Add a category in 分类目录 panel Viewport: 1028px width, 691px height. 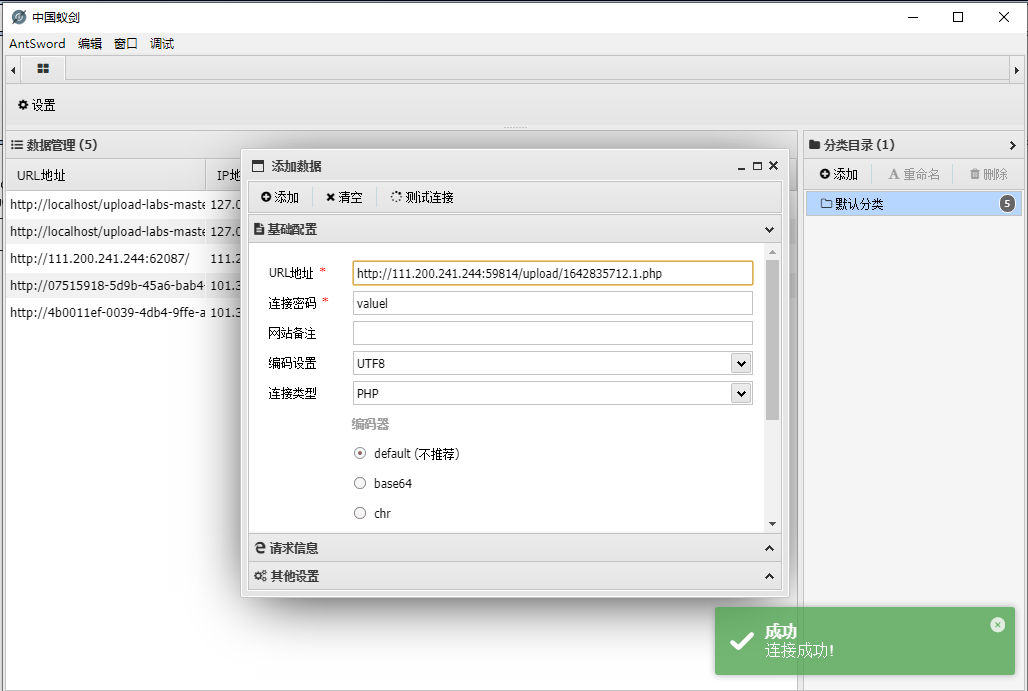(839, 174)
